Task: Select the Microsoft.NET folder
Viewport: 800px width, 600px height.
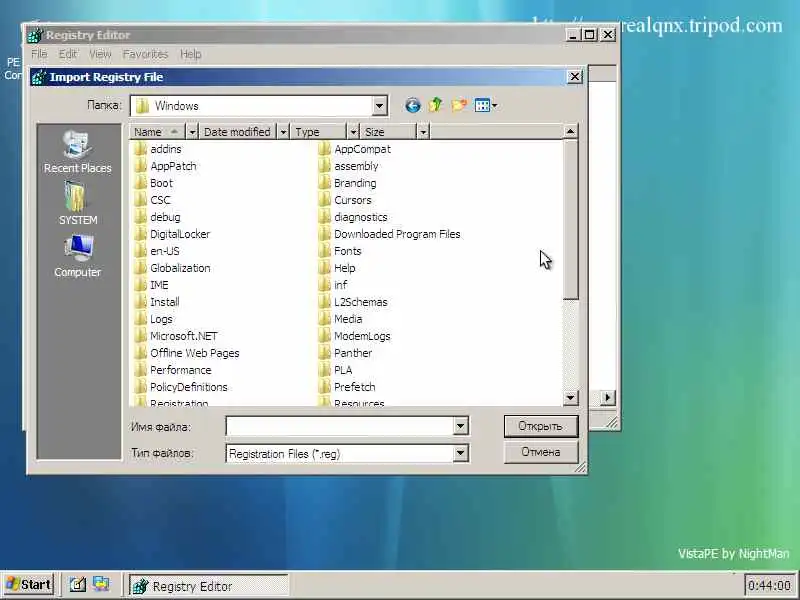Action: tap(176, 336)
